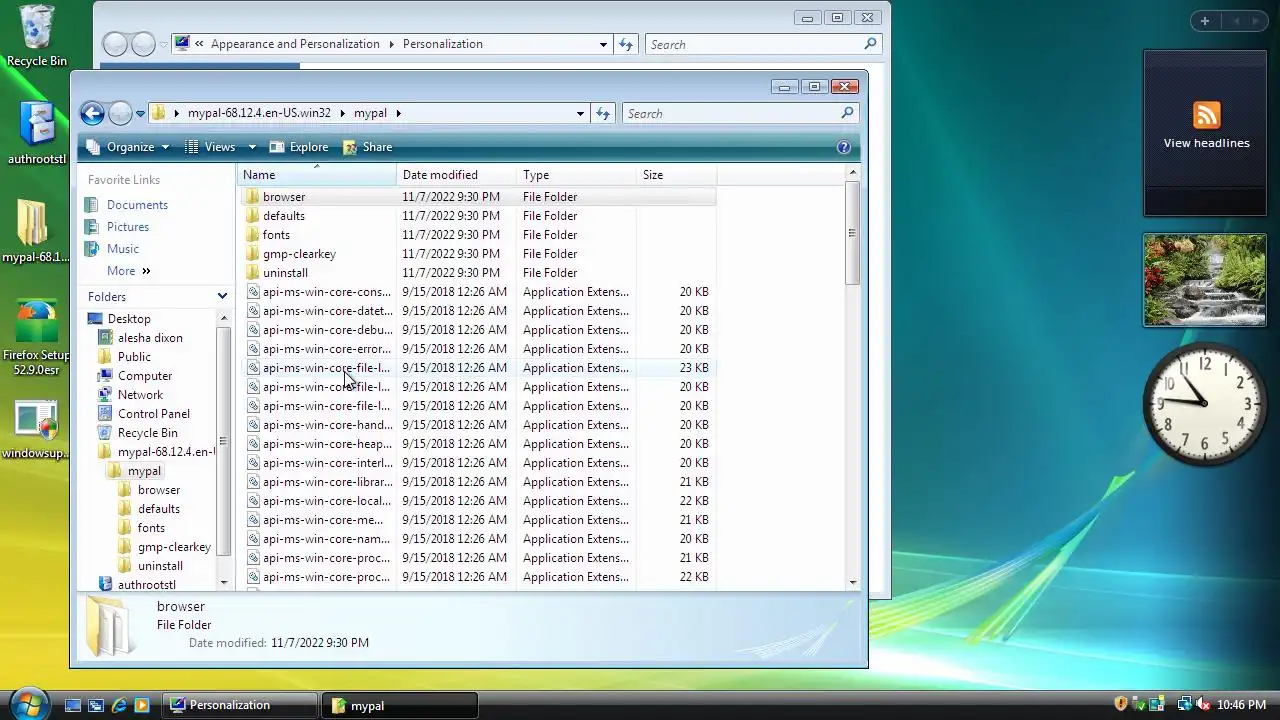Click the arrow after mypal-68.12.4.en-US.win32 in path

coord(342,113)
